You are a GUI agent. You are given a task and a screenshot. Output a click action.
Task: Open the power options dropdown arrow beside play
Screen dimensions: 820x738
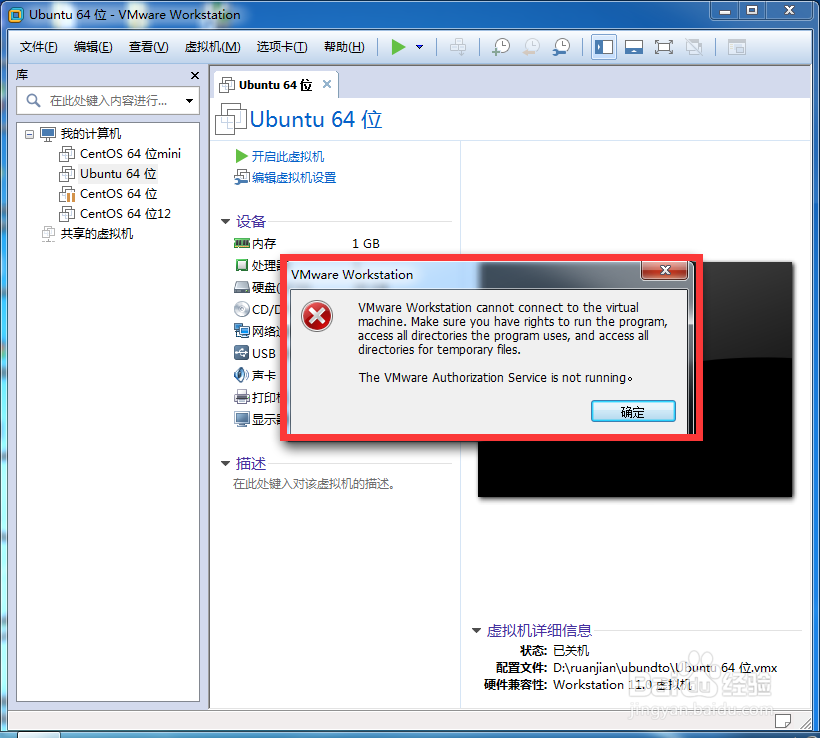click(x=419, y=47)
